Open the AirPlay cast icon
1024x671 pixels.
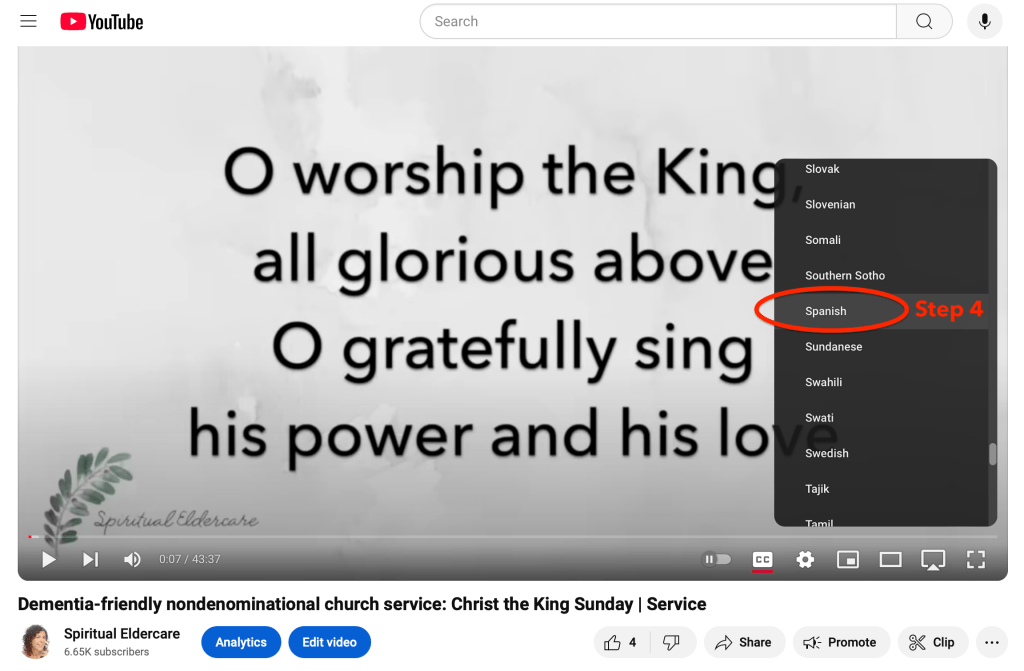(933, 560)
